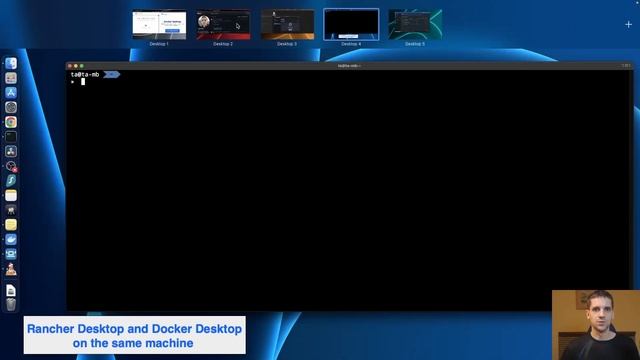Switch to Desktop 5 thumbnail

pyautogui.click(x=415, y=25)
